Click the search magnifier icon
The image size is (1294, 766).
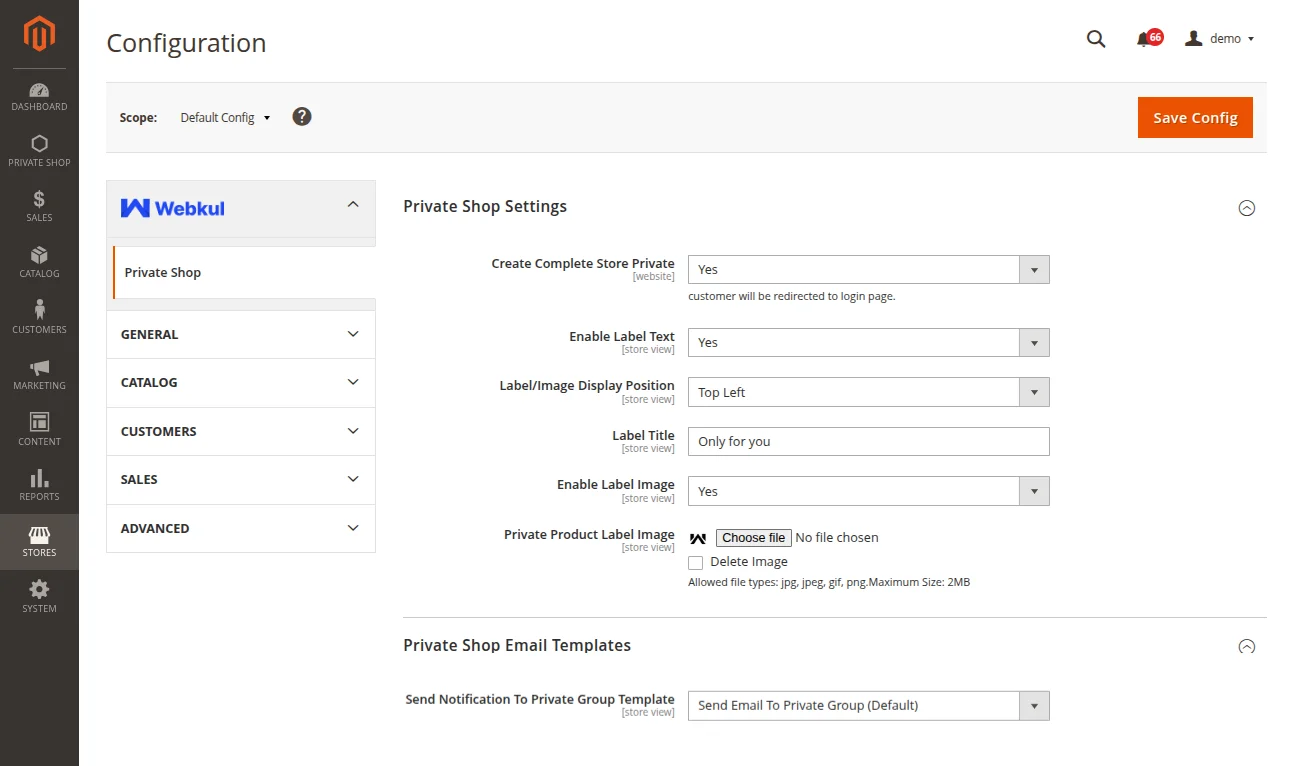pos(1096,39)
